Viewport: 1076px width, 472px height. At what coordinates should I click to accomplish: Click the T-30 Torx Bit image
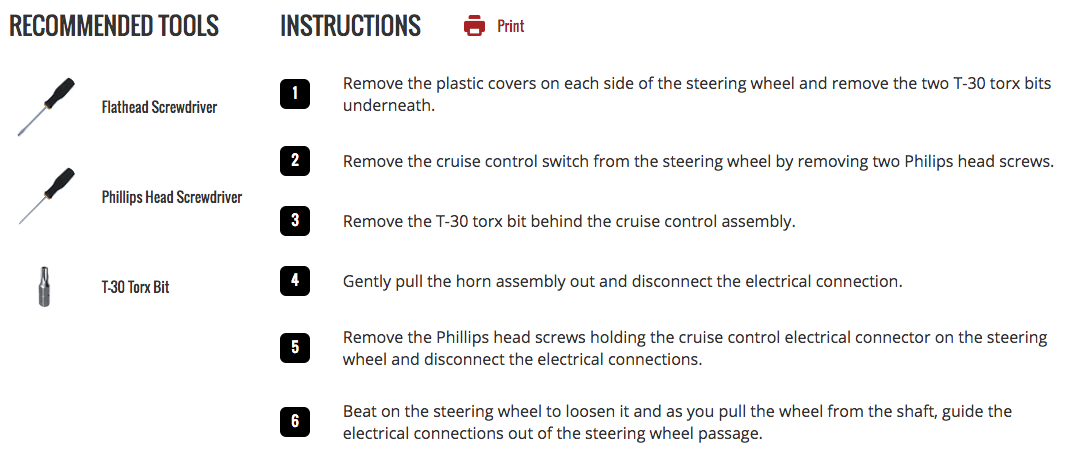(x=45, y=287)
